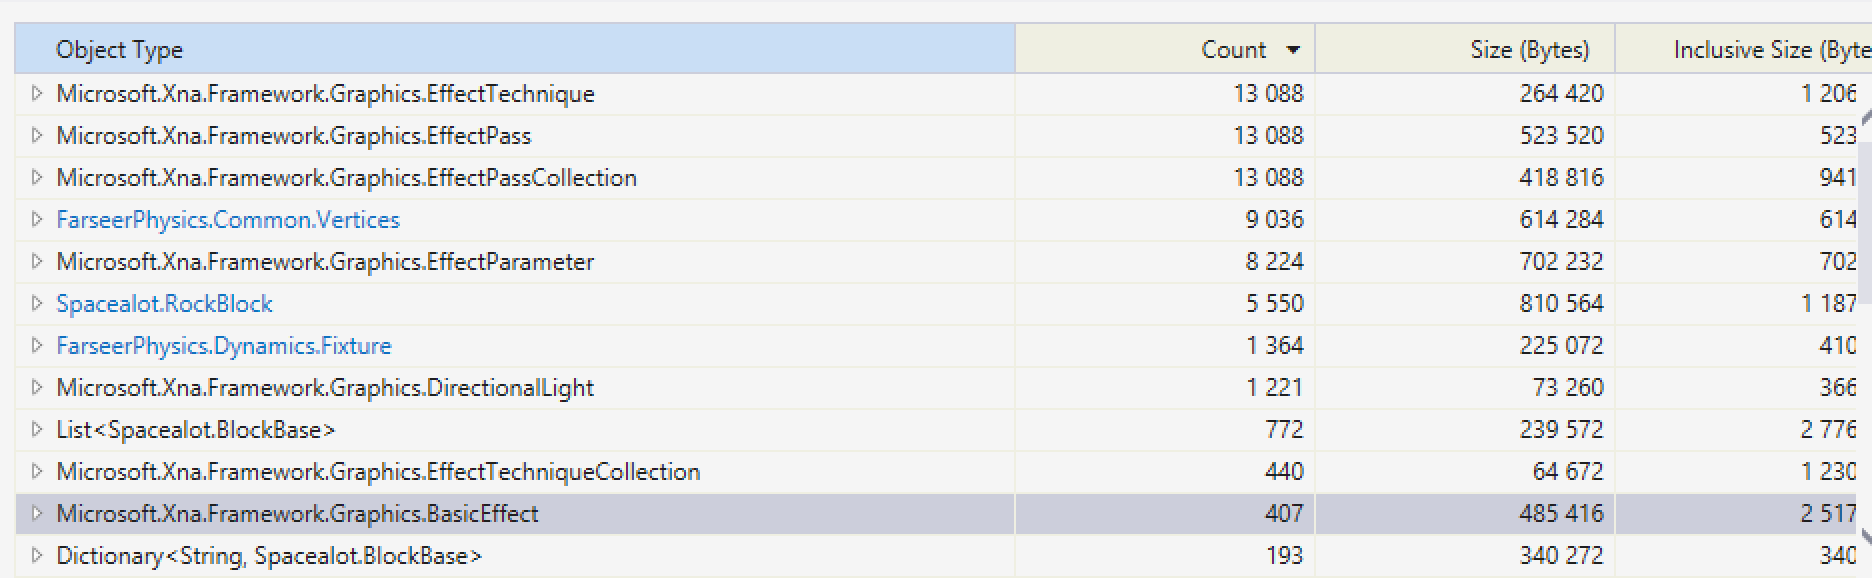1872x578 pixels.
Task: Expand the List<Spacealot.BlockBase> row triangle
Action: point(37,429)
